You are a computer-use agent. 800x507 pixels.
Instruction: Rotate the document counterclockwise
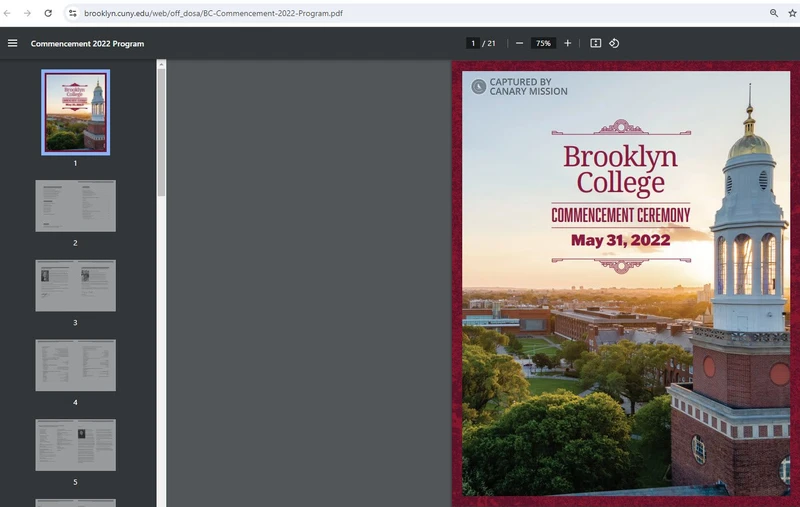614,43
